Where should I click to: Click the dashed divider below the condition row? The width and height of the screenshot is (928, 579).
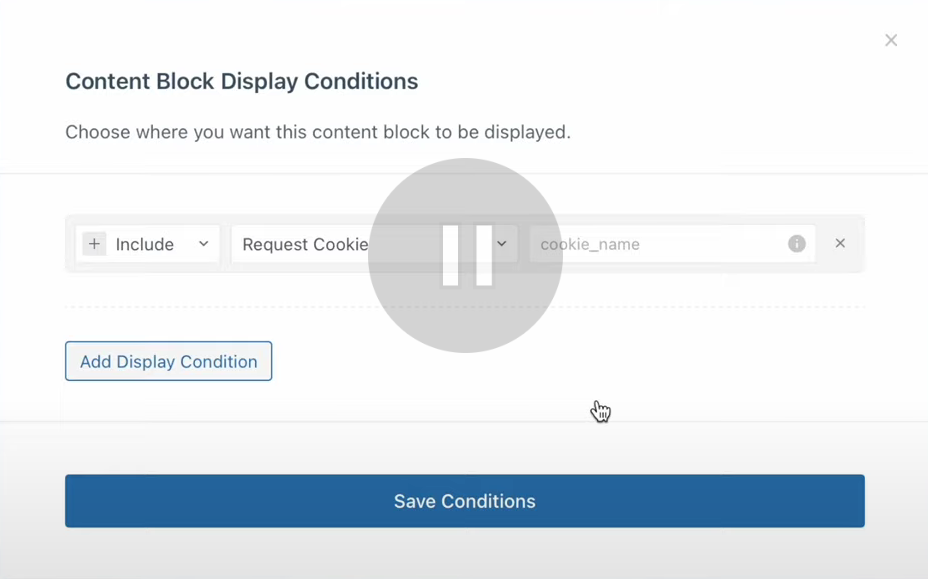(700, 307)
